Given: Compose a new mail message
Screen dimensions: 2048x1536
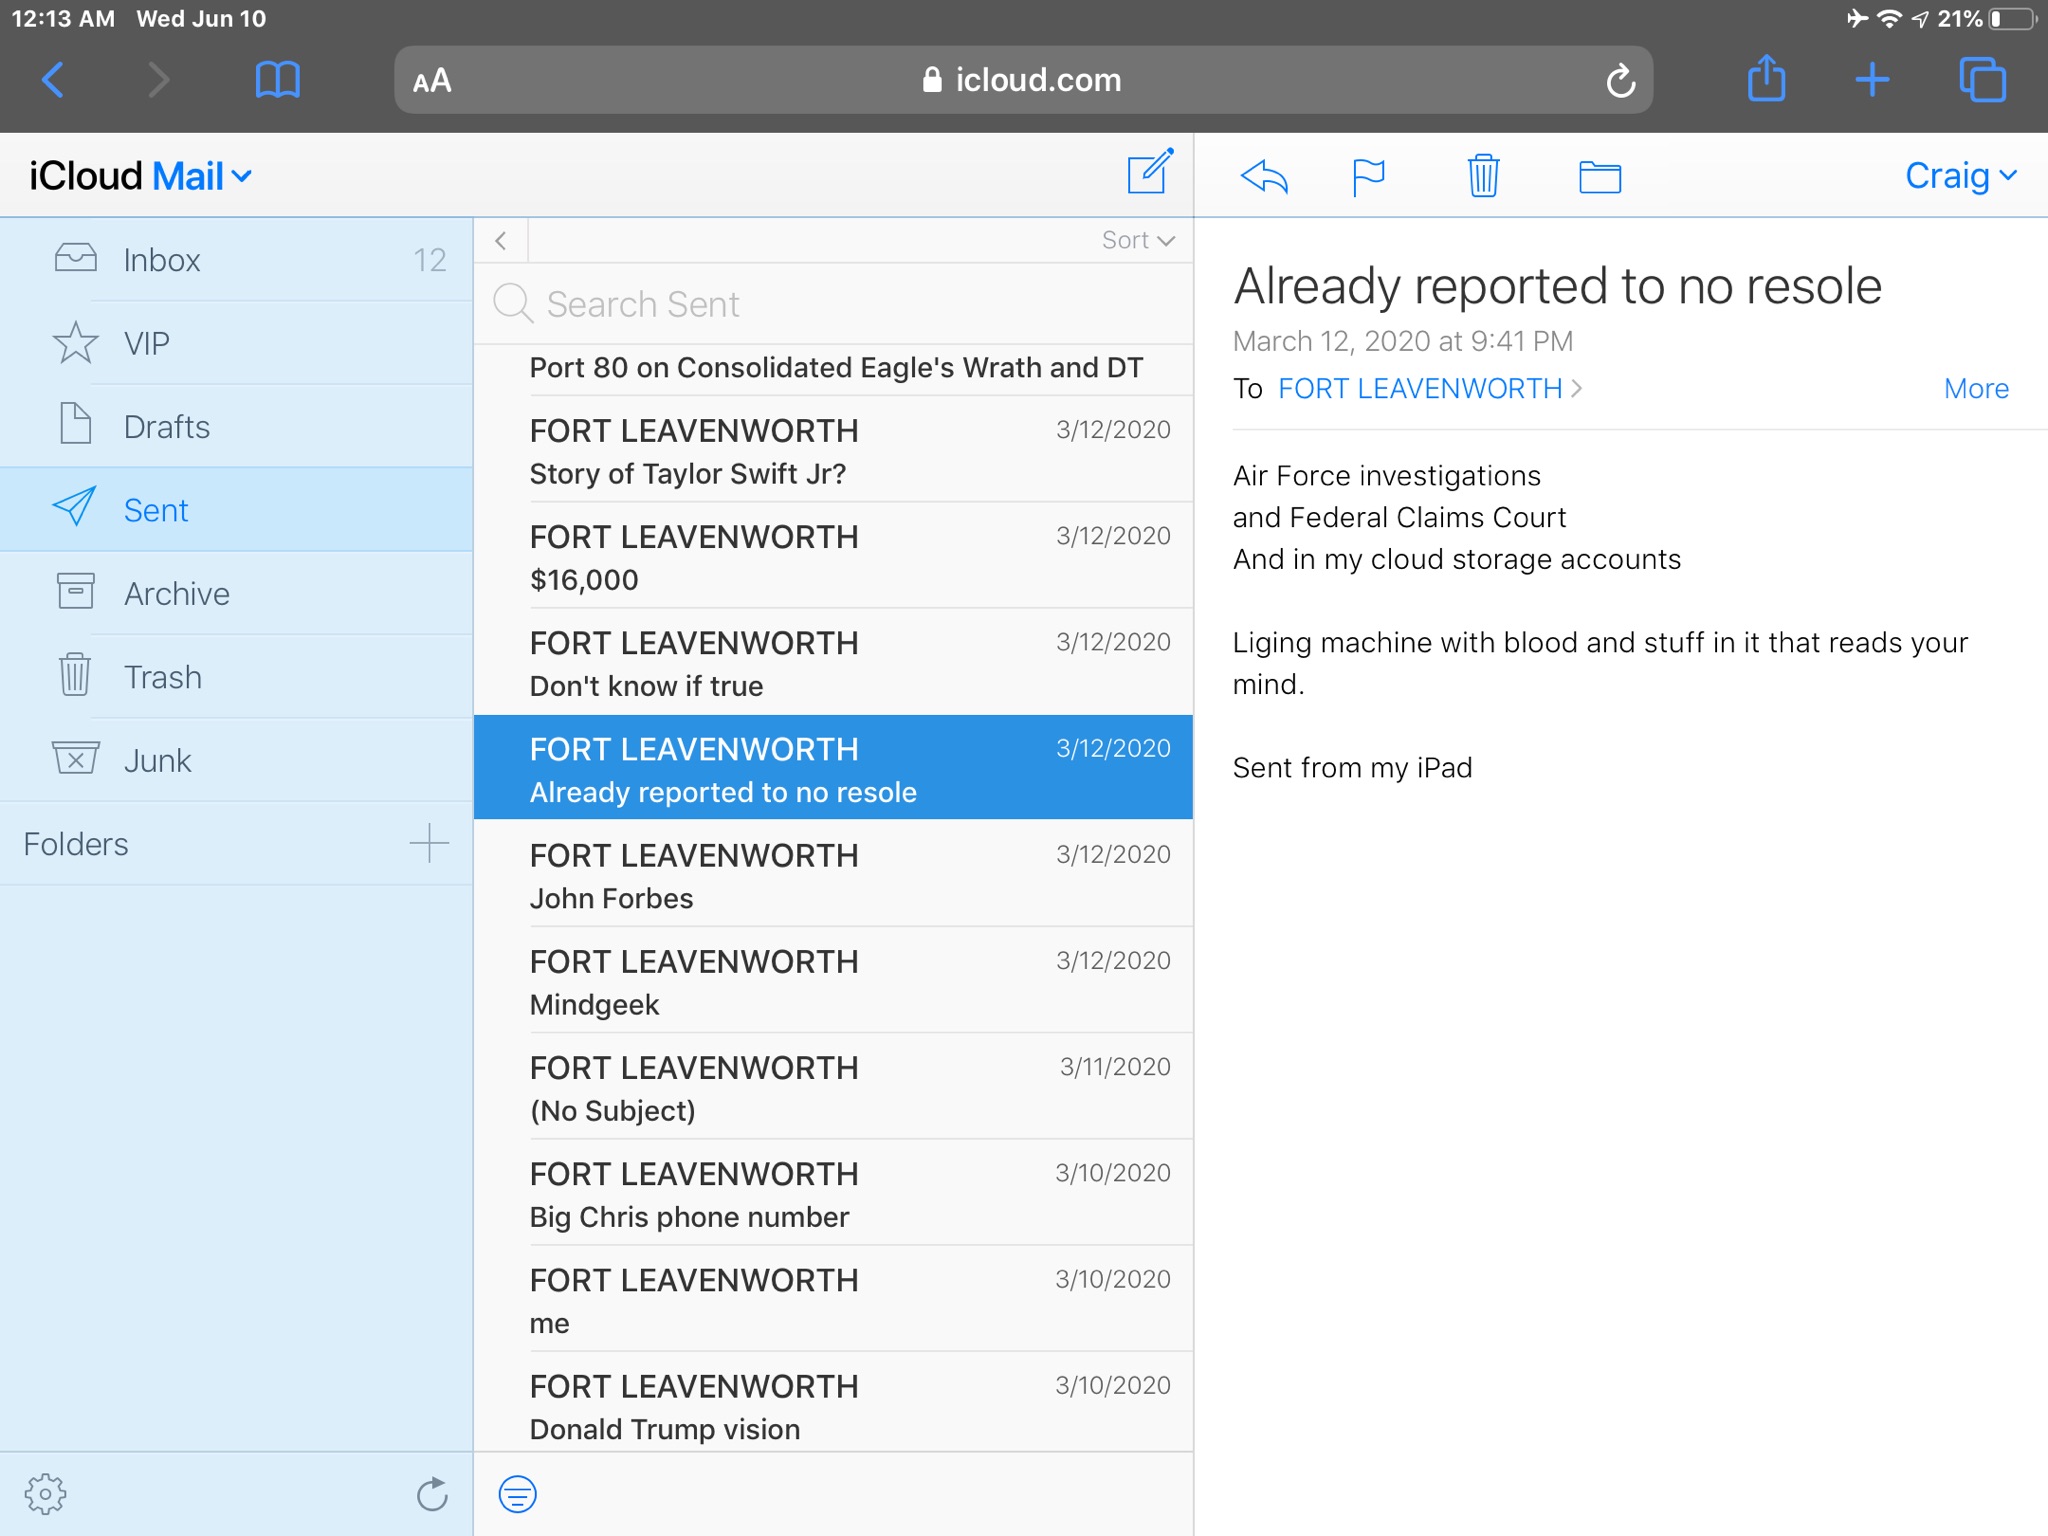Looking at the screenshot, I should pyautogui.click(x=1150, y=172).
